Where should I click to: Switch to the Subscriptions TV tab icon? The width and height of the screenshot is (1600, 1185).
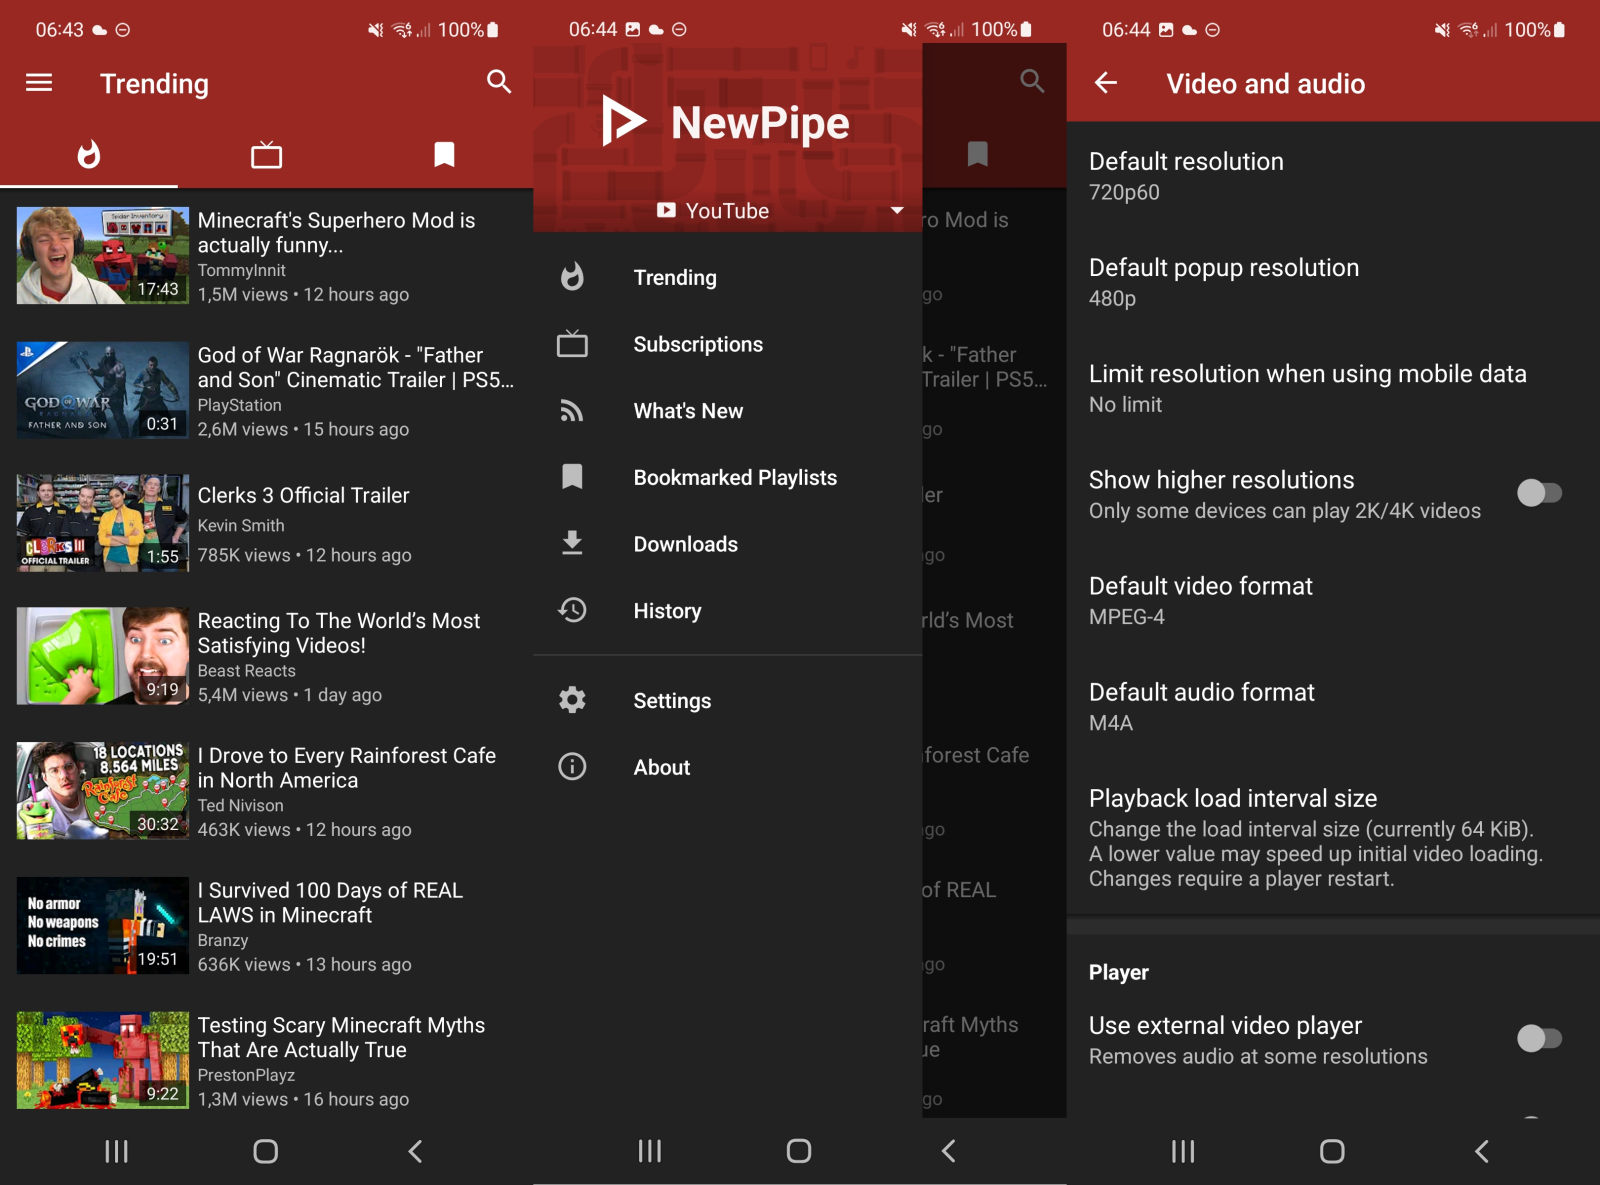tap(266, 154)
